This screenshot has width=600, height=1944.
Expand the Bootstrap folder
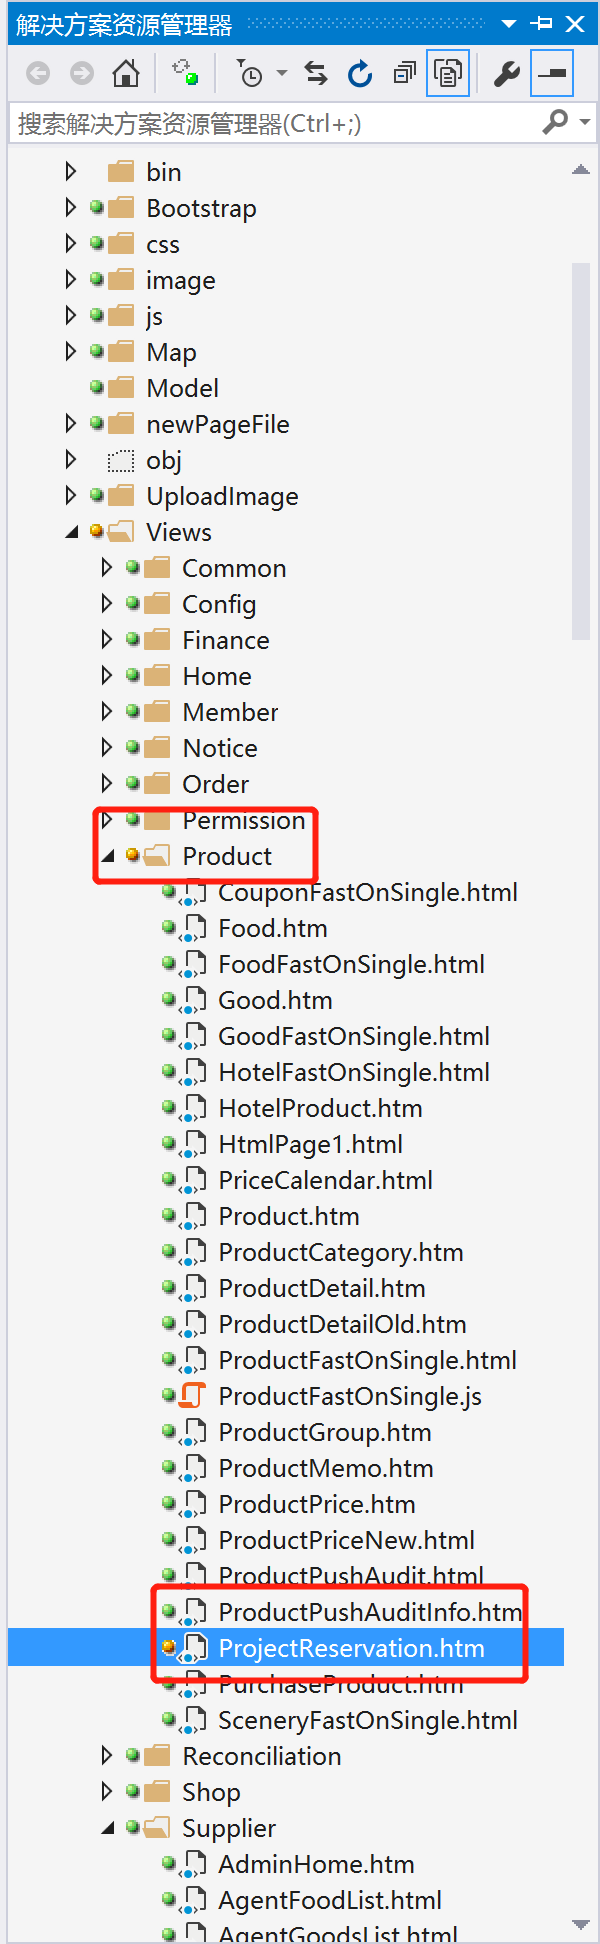tap(70, 208)
